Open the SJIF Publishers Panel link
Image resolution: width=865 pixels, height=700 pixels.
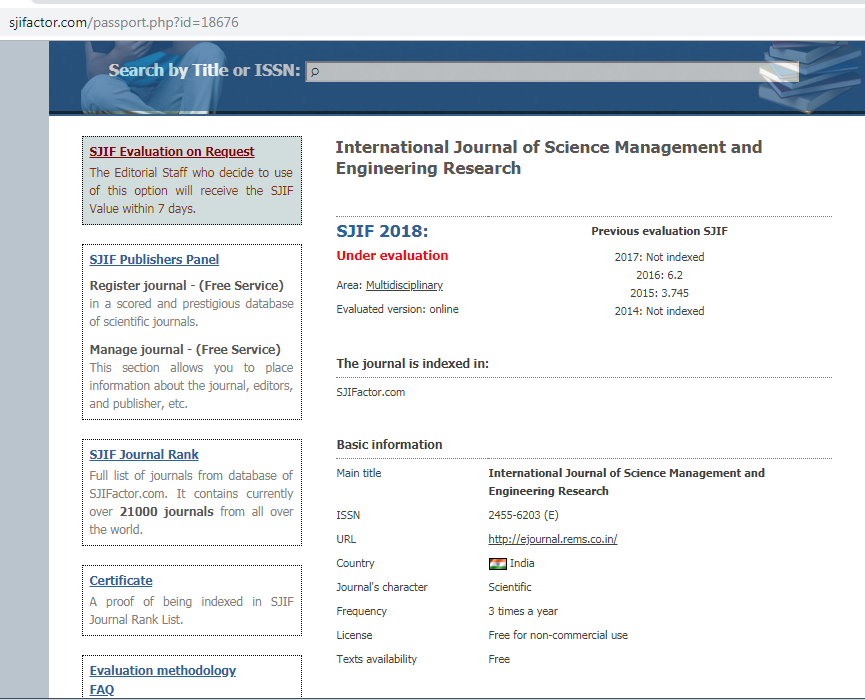pyautogui.click(x=154, y=260)
